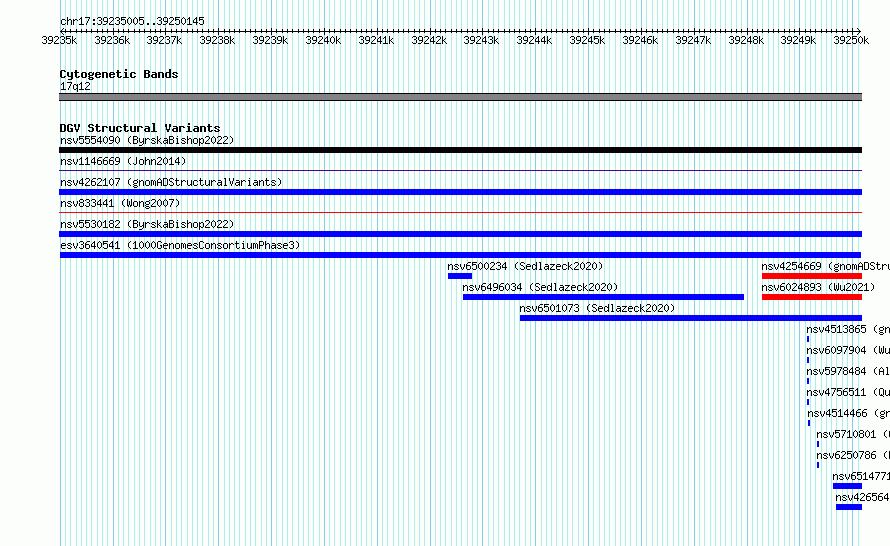The height and width of the screenshot is (546, 890).
Task: Click ruler position 39248k
Action: pyautogui.click(x=746, y=40)
